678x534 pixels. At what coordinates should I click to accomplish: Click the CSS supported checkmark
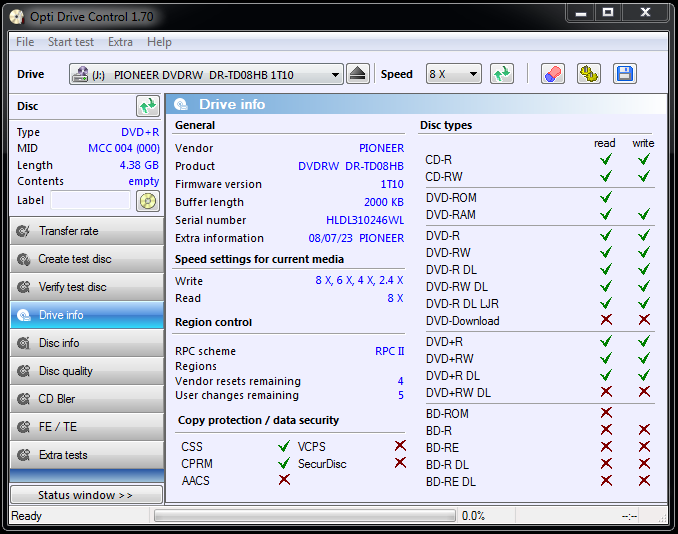(x=284, y=446)
